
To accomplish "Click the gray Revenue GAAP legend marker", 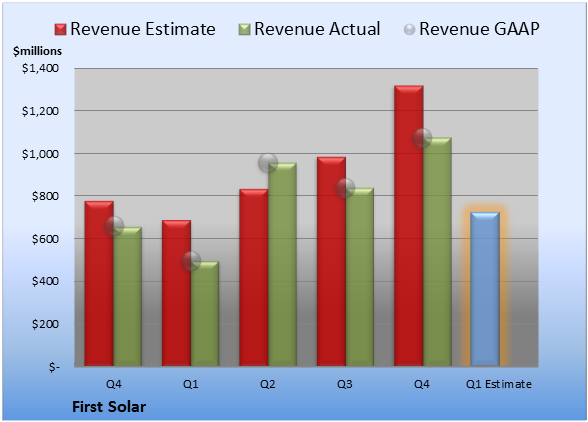I will click(410, 29).
